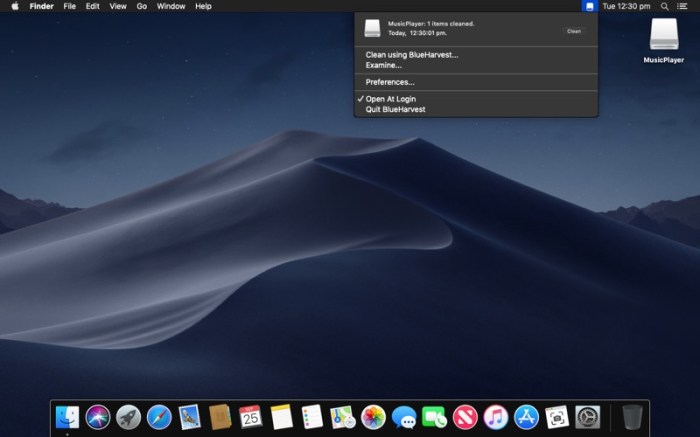700x437 pixels.
Task: Open Screenshot utility icon in Dock
Action: (x=557, y=417)
